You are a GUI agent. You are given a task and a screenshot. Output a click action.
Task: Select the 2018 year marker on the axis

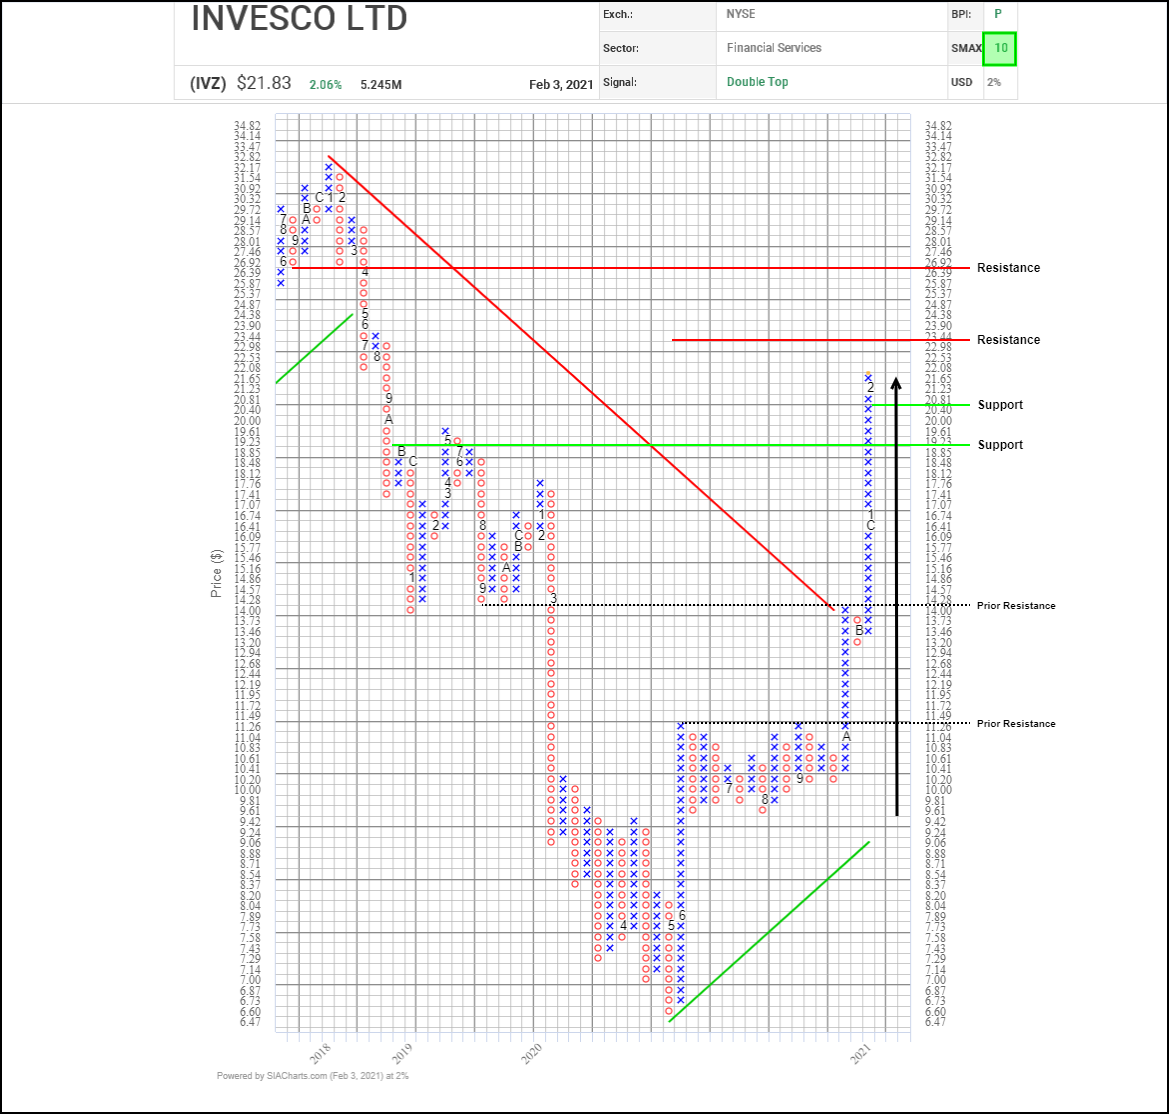320,1053
